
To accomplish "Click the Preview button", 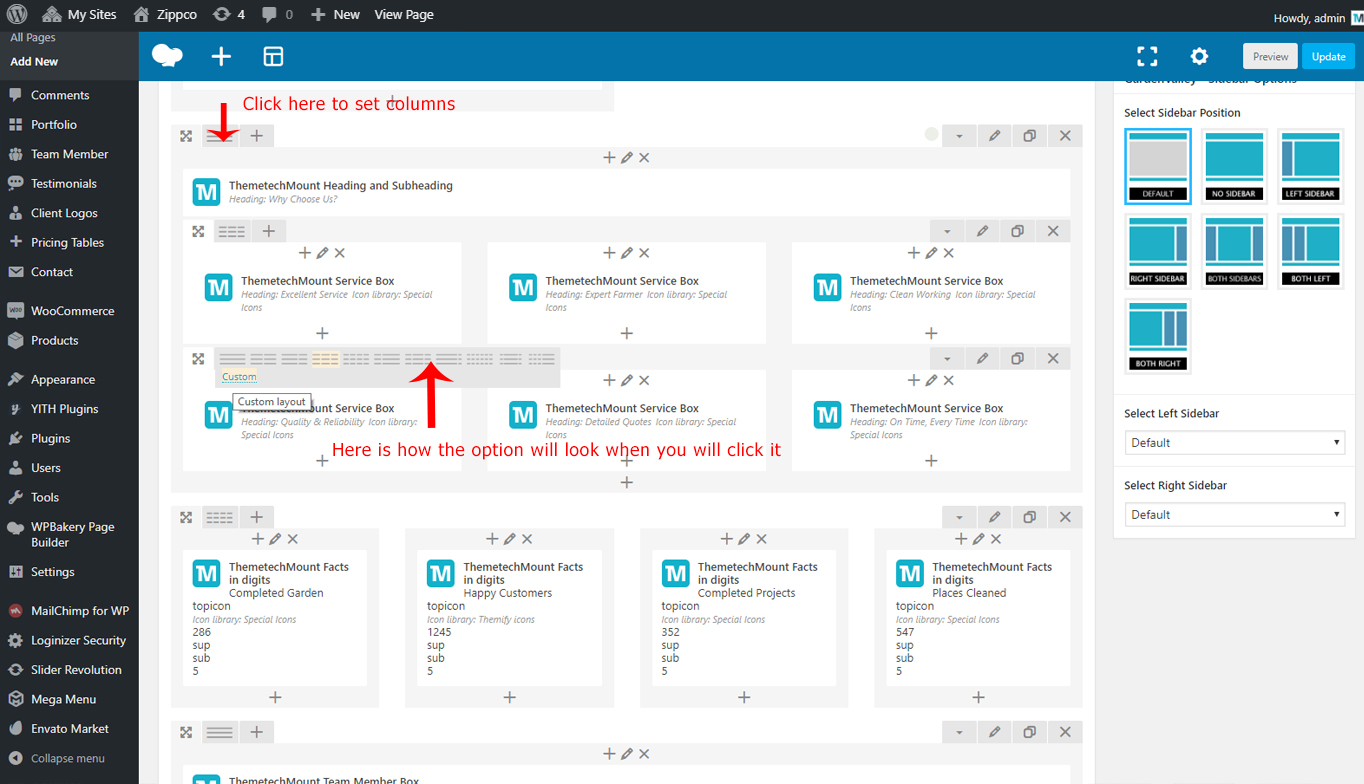I will point(1270,56).
